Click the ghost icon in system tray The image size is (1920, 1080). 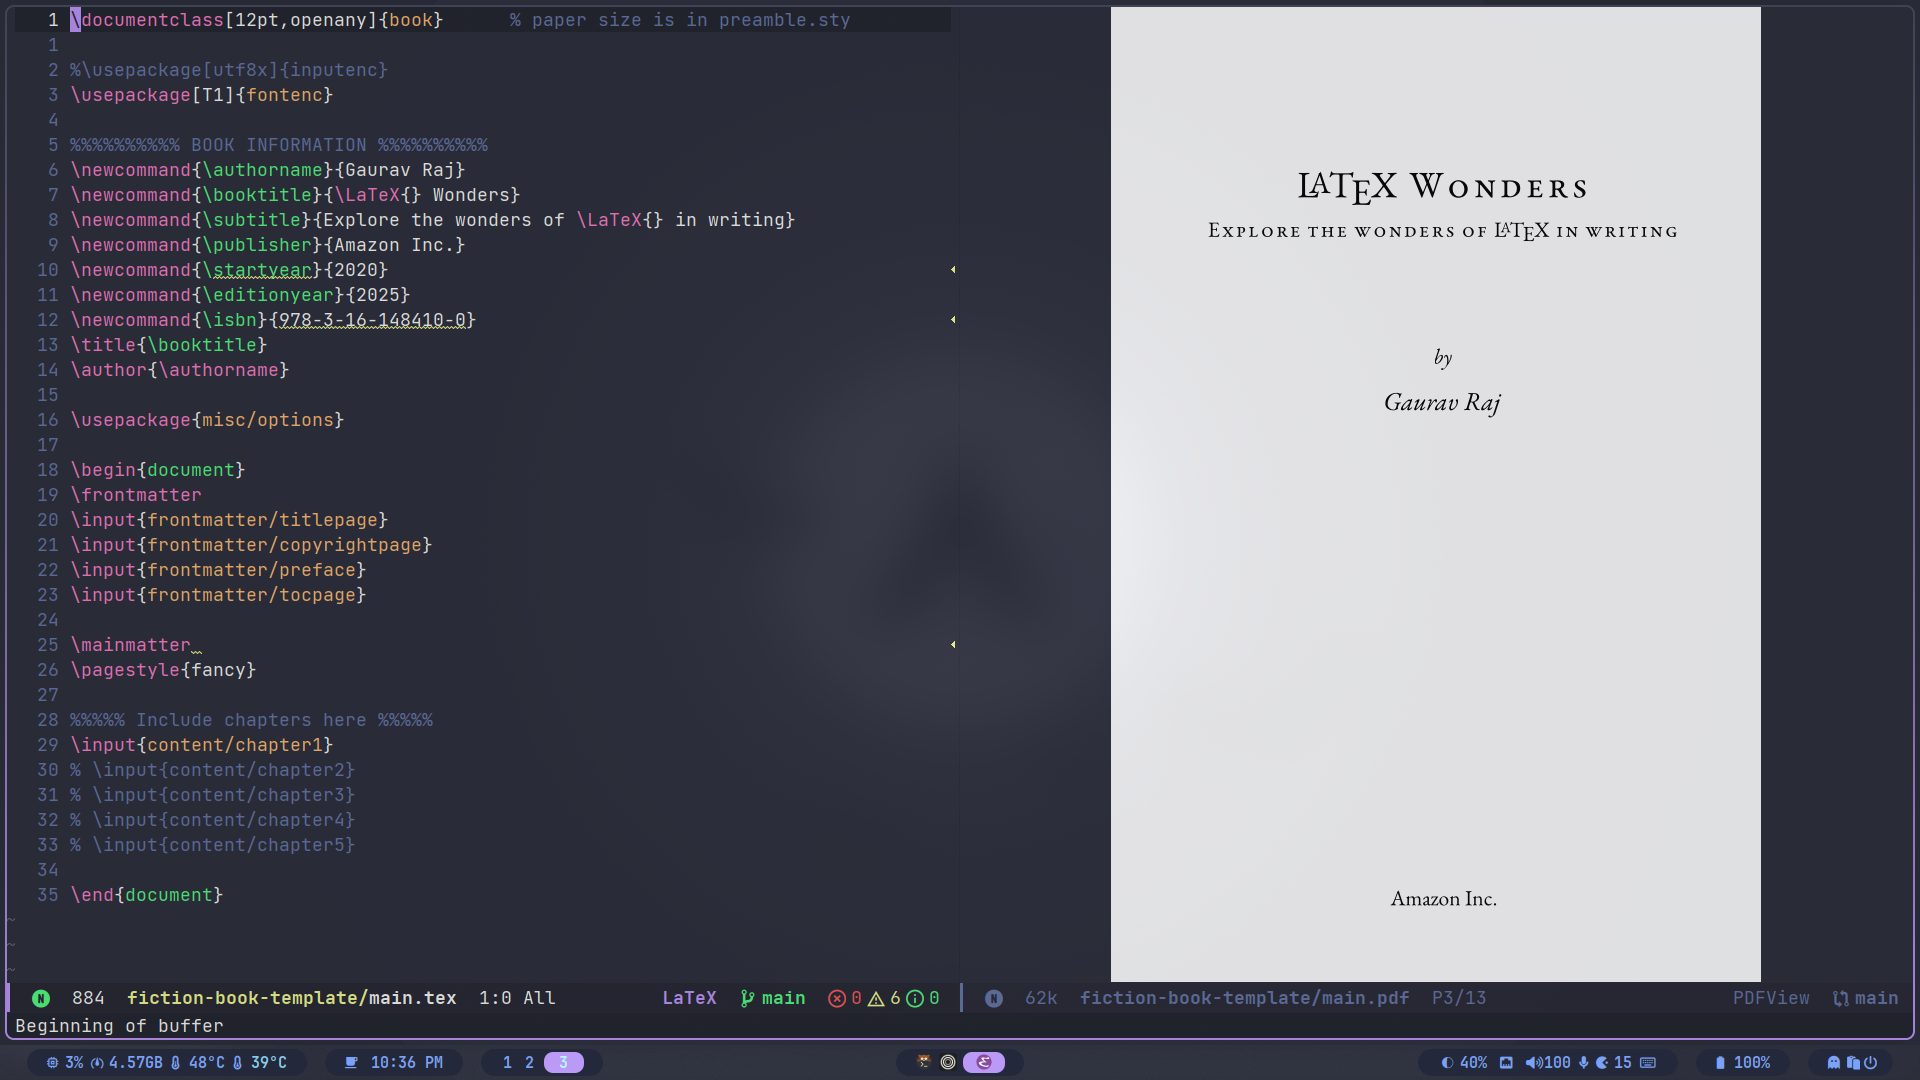1834,1063
